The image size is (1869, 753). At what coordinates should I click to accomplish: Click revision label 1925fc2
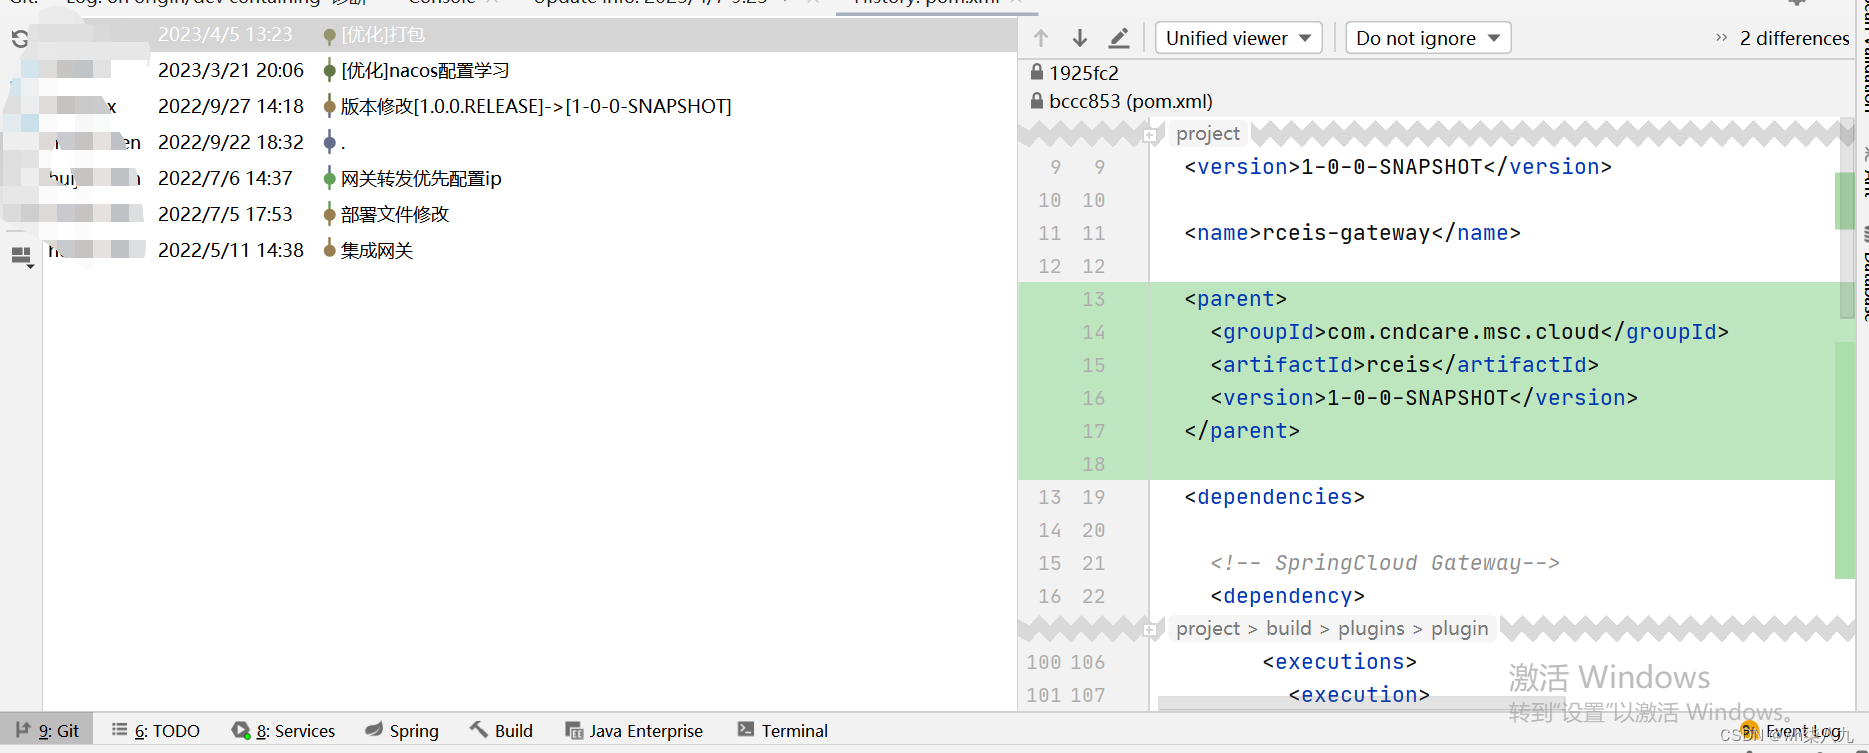(x=1084, y=73)
